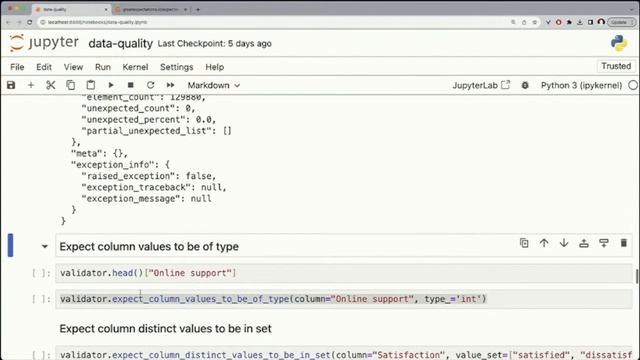Select the Python 3 (ipykernel) kernel name
Viewport: 640px width, 360px height.
tap(581, 85)
